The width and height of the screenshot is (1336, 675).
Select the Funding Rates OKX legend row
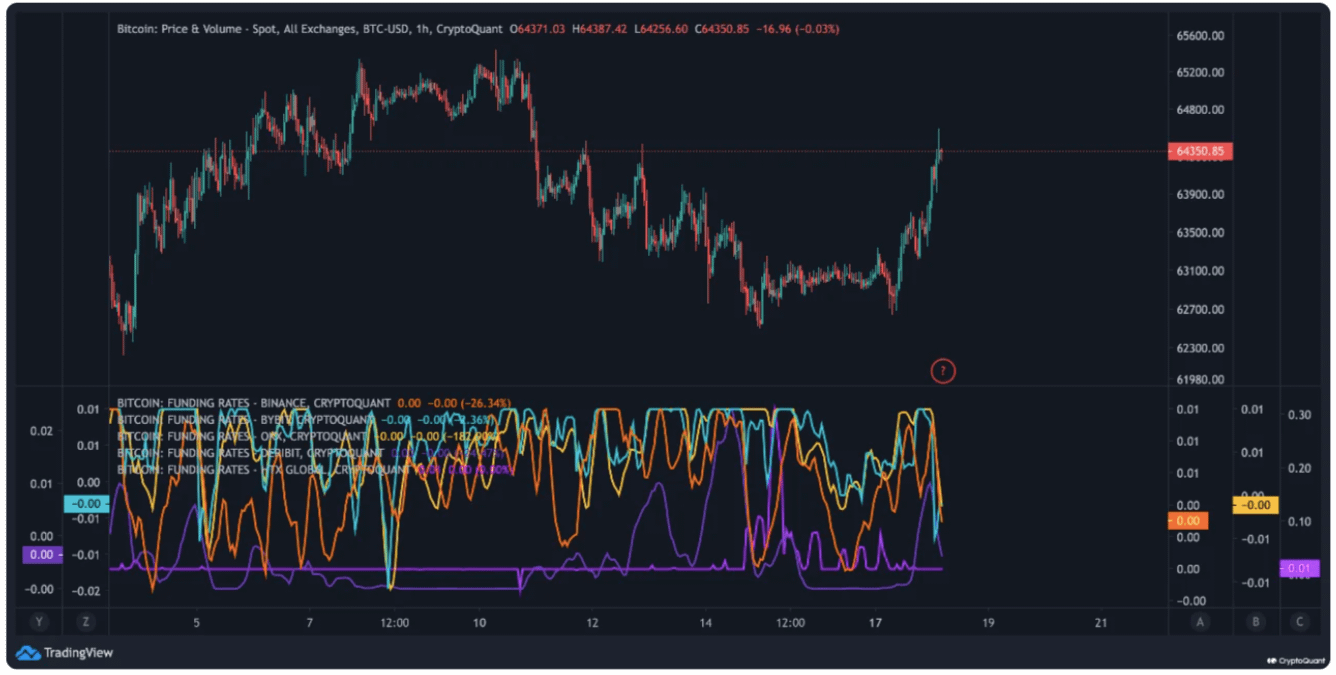point(308,436)
